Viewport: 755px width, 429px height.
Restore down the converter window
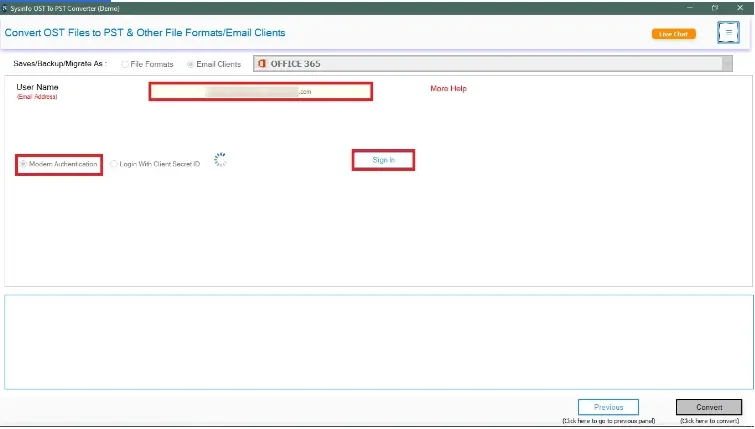click(715, 8)
